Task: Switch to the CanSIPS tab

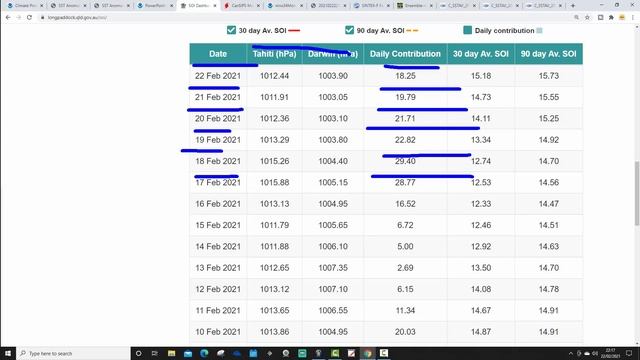Action: click(241, 6)
